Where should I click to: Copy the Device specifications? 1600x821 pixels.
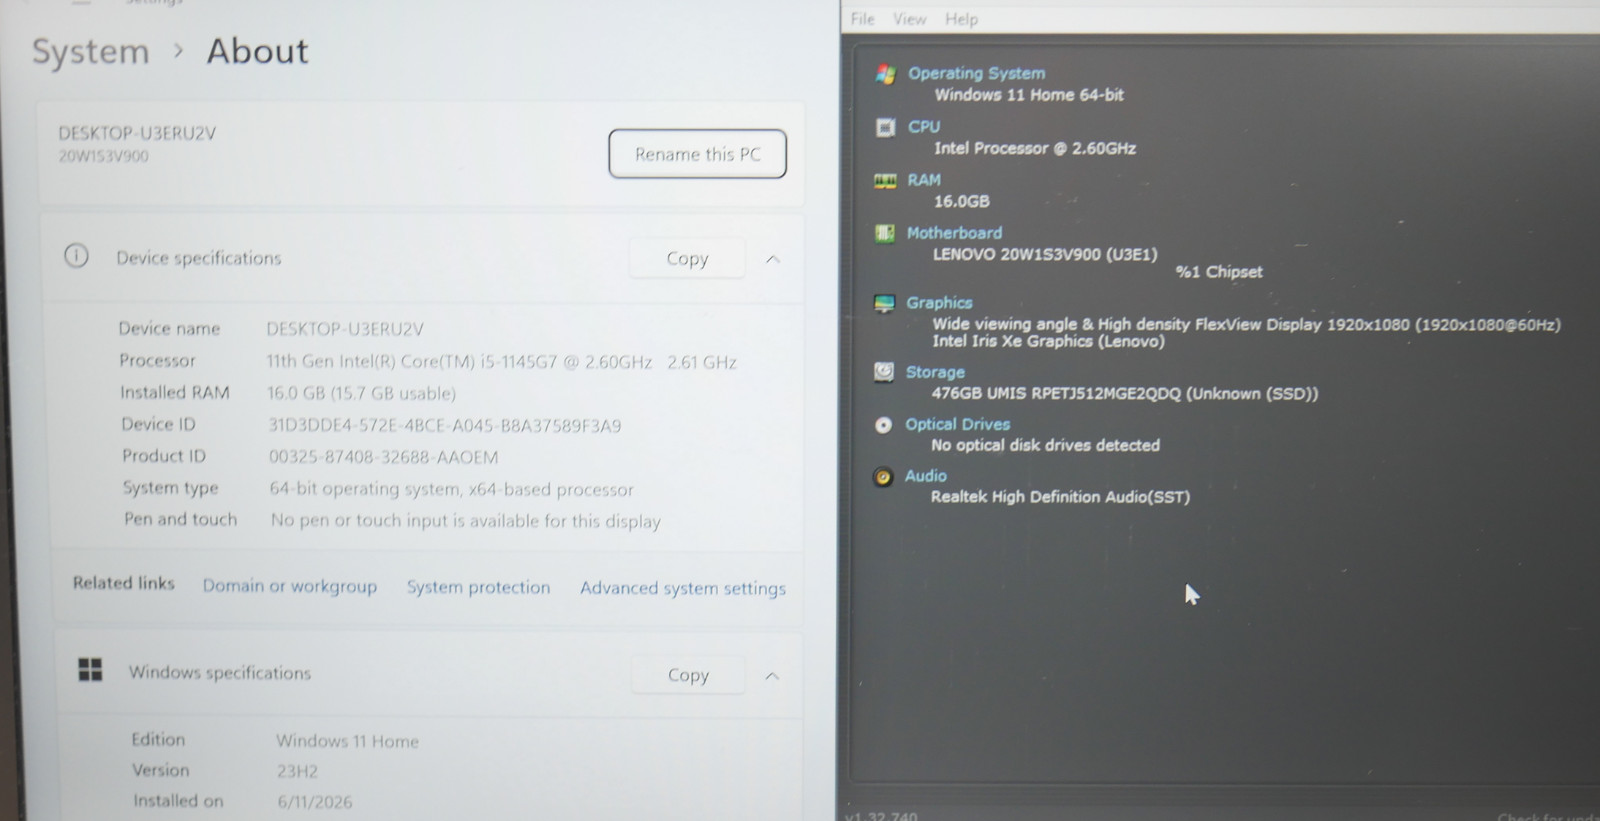687,258
